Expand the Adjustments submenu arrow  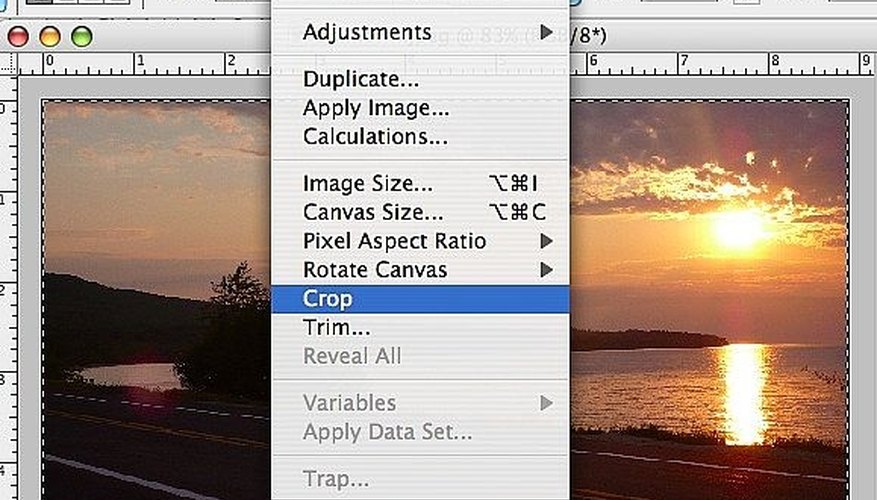point(546,32)
